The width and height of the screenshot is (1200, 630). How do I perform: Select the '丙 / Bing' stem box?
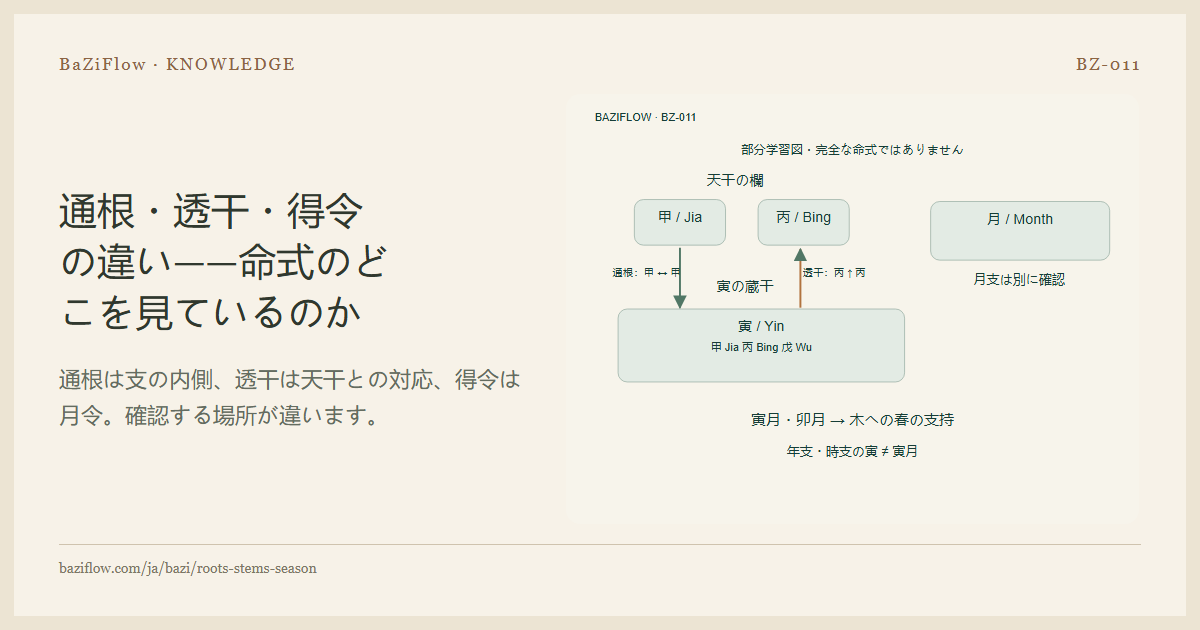click(804, 222)
